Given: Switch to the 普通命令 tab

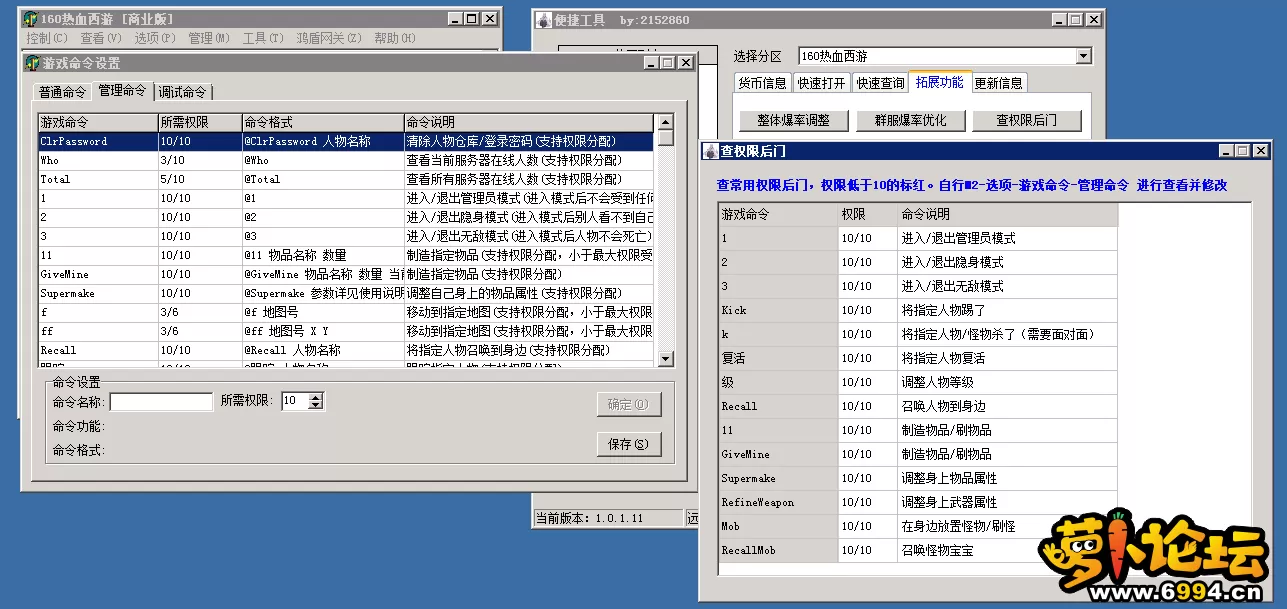Looking at the screenshot, I should (63, 92).
